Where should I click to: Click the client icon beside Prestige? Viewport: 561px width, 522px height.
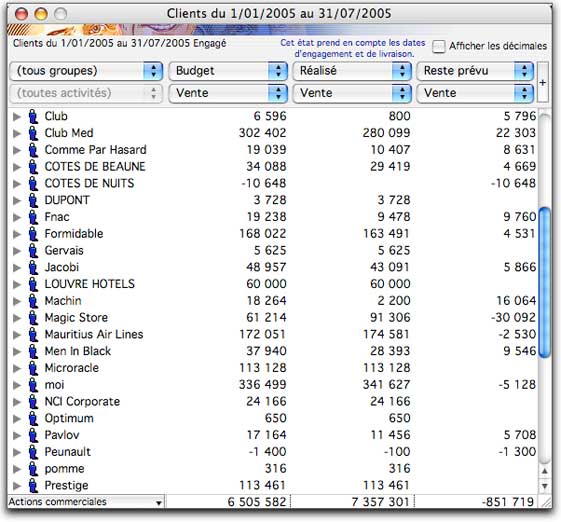33,486
